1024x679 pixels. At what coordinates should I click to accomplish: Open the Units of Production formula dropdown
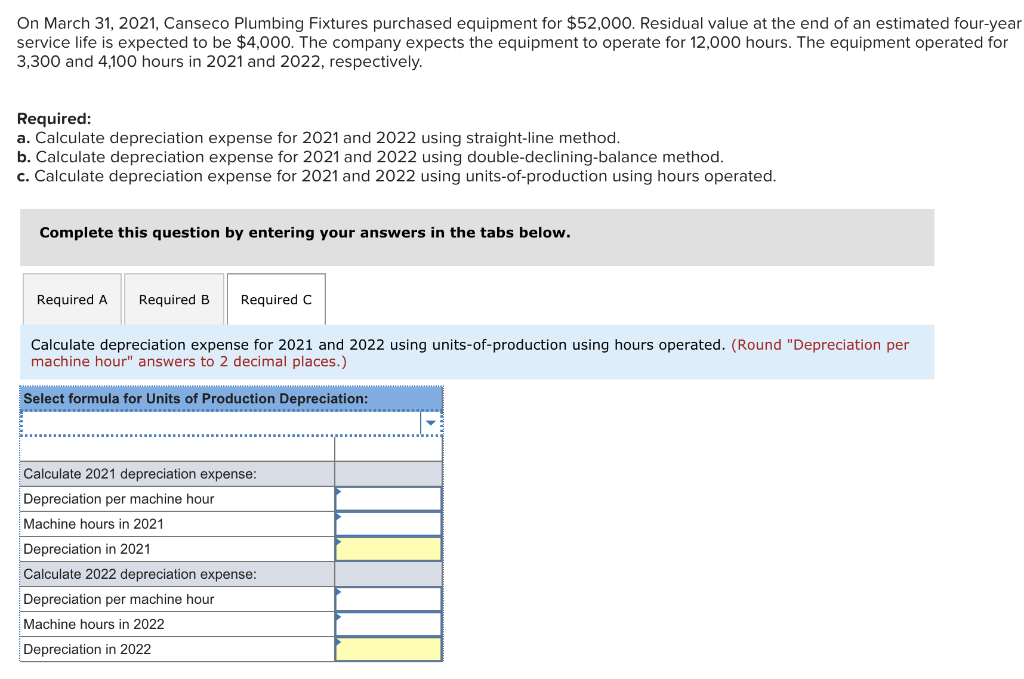[431, 423]
